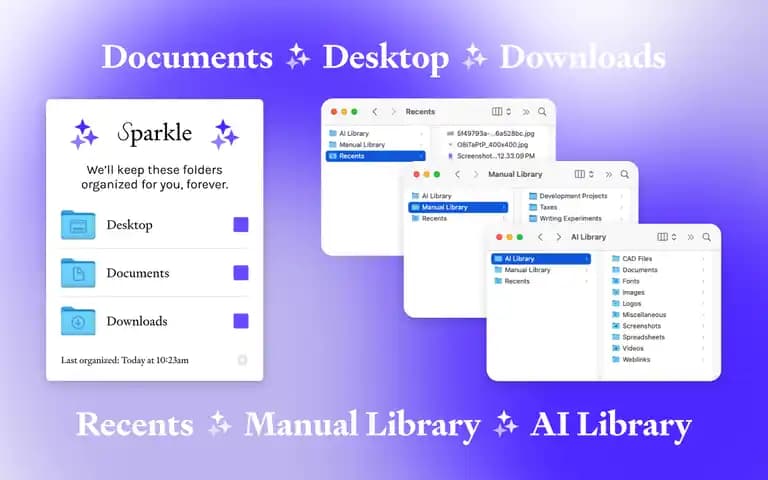Select Recents in the AI Library window sidebar
The image size is (768, 480).
(541, 281)
